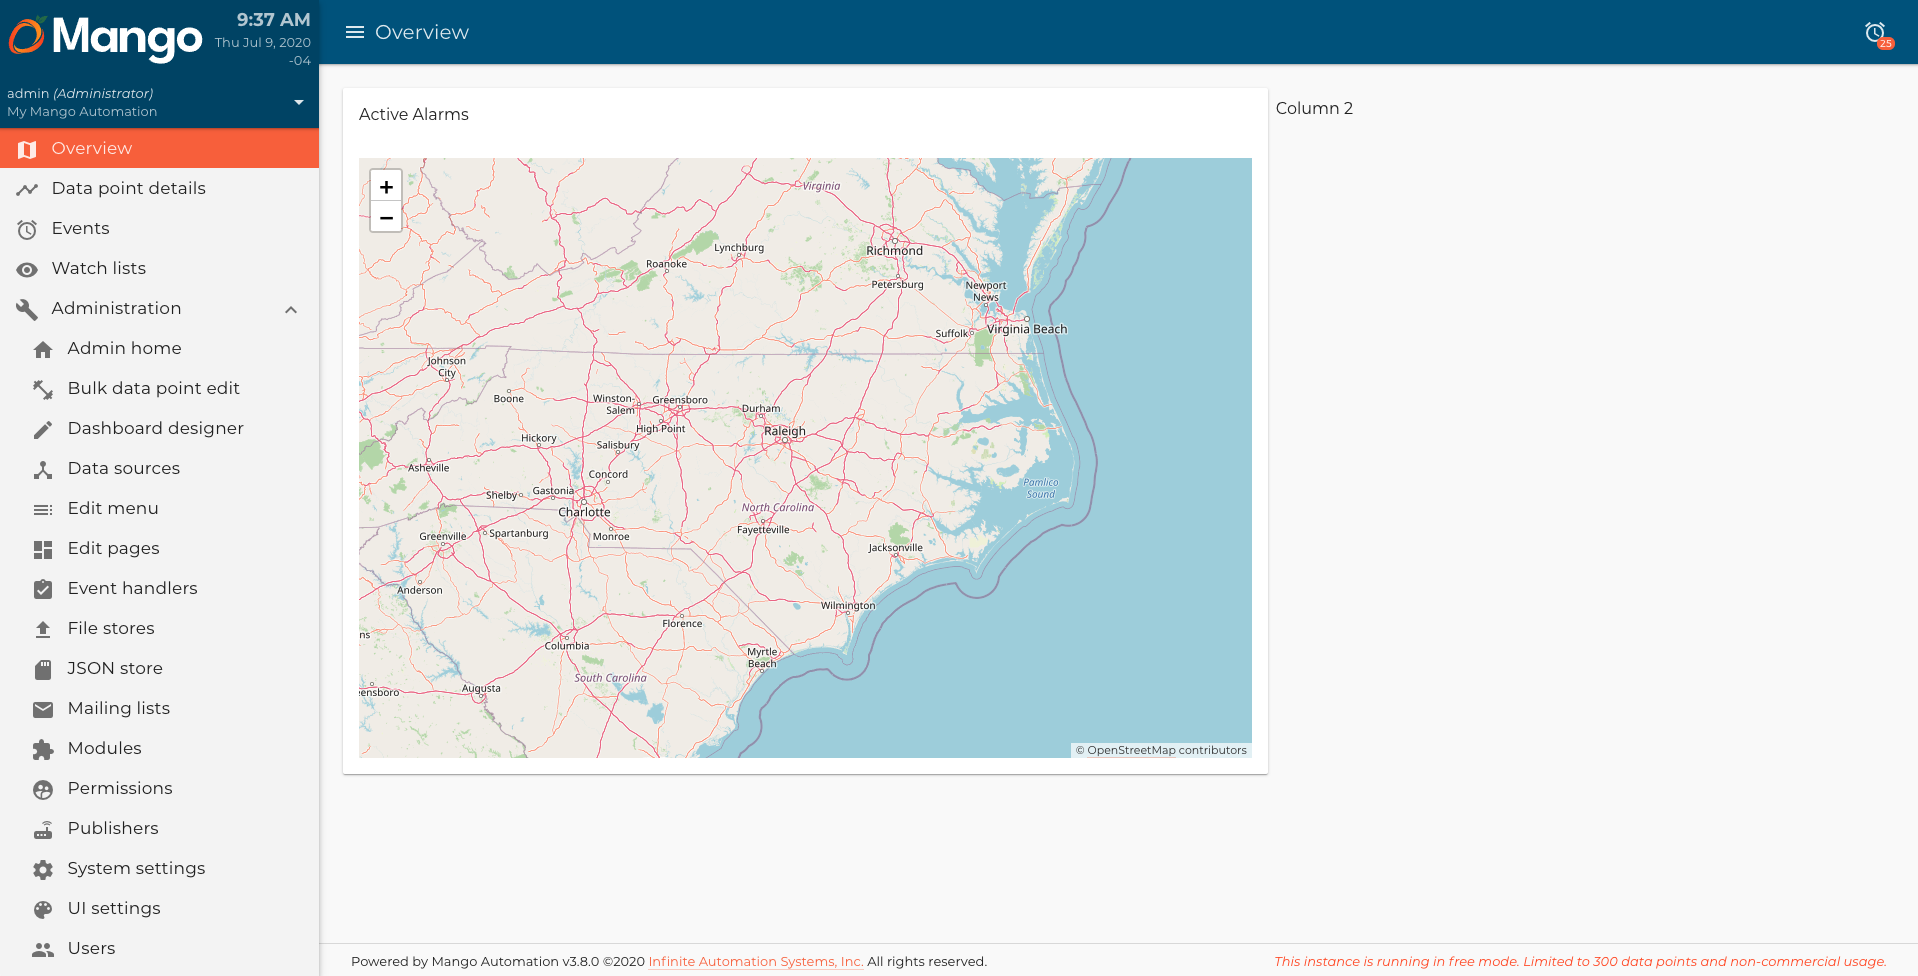Image resolution: width=1918 pixels, height=976 pixels.
Task: Click the Bulk data point edit icon
Action: 43,389
